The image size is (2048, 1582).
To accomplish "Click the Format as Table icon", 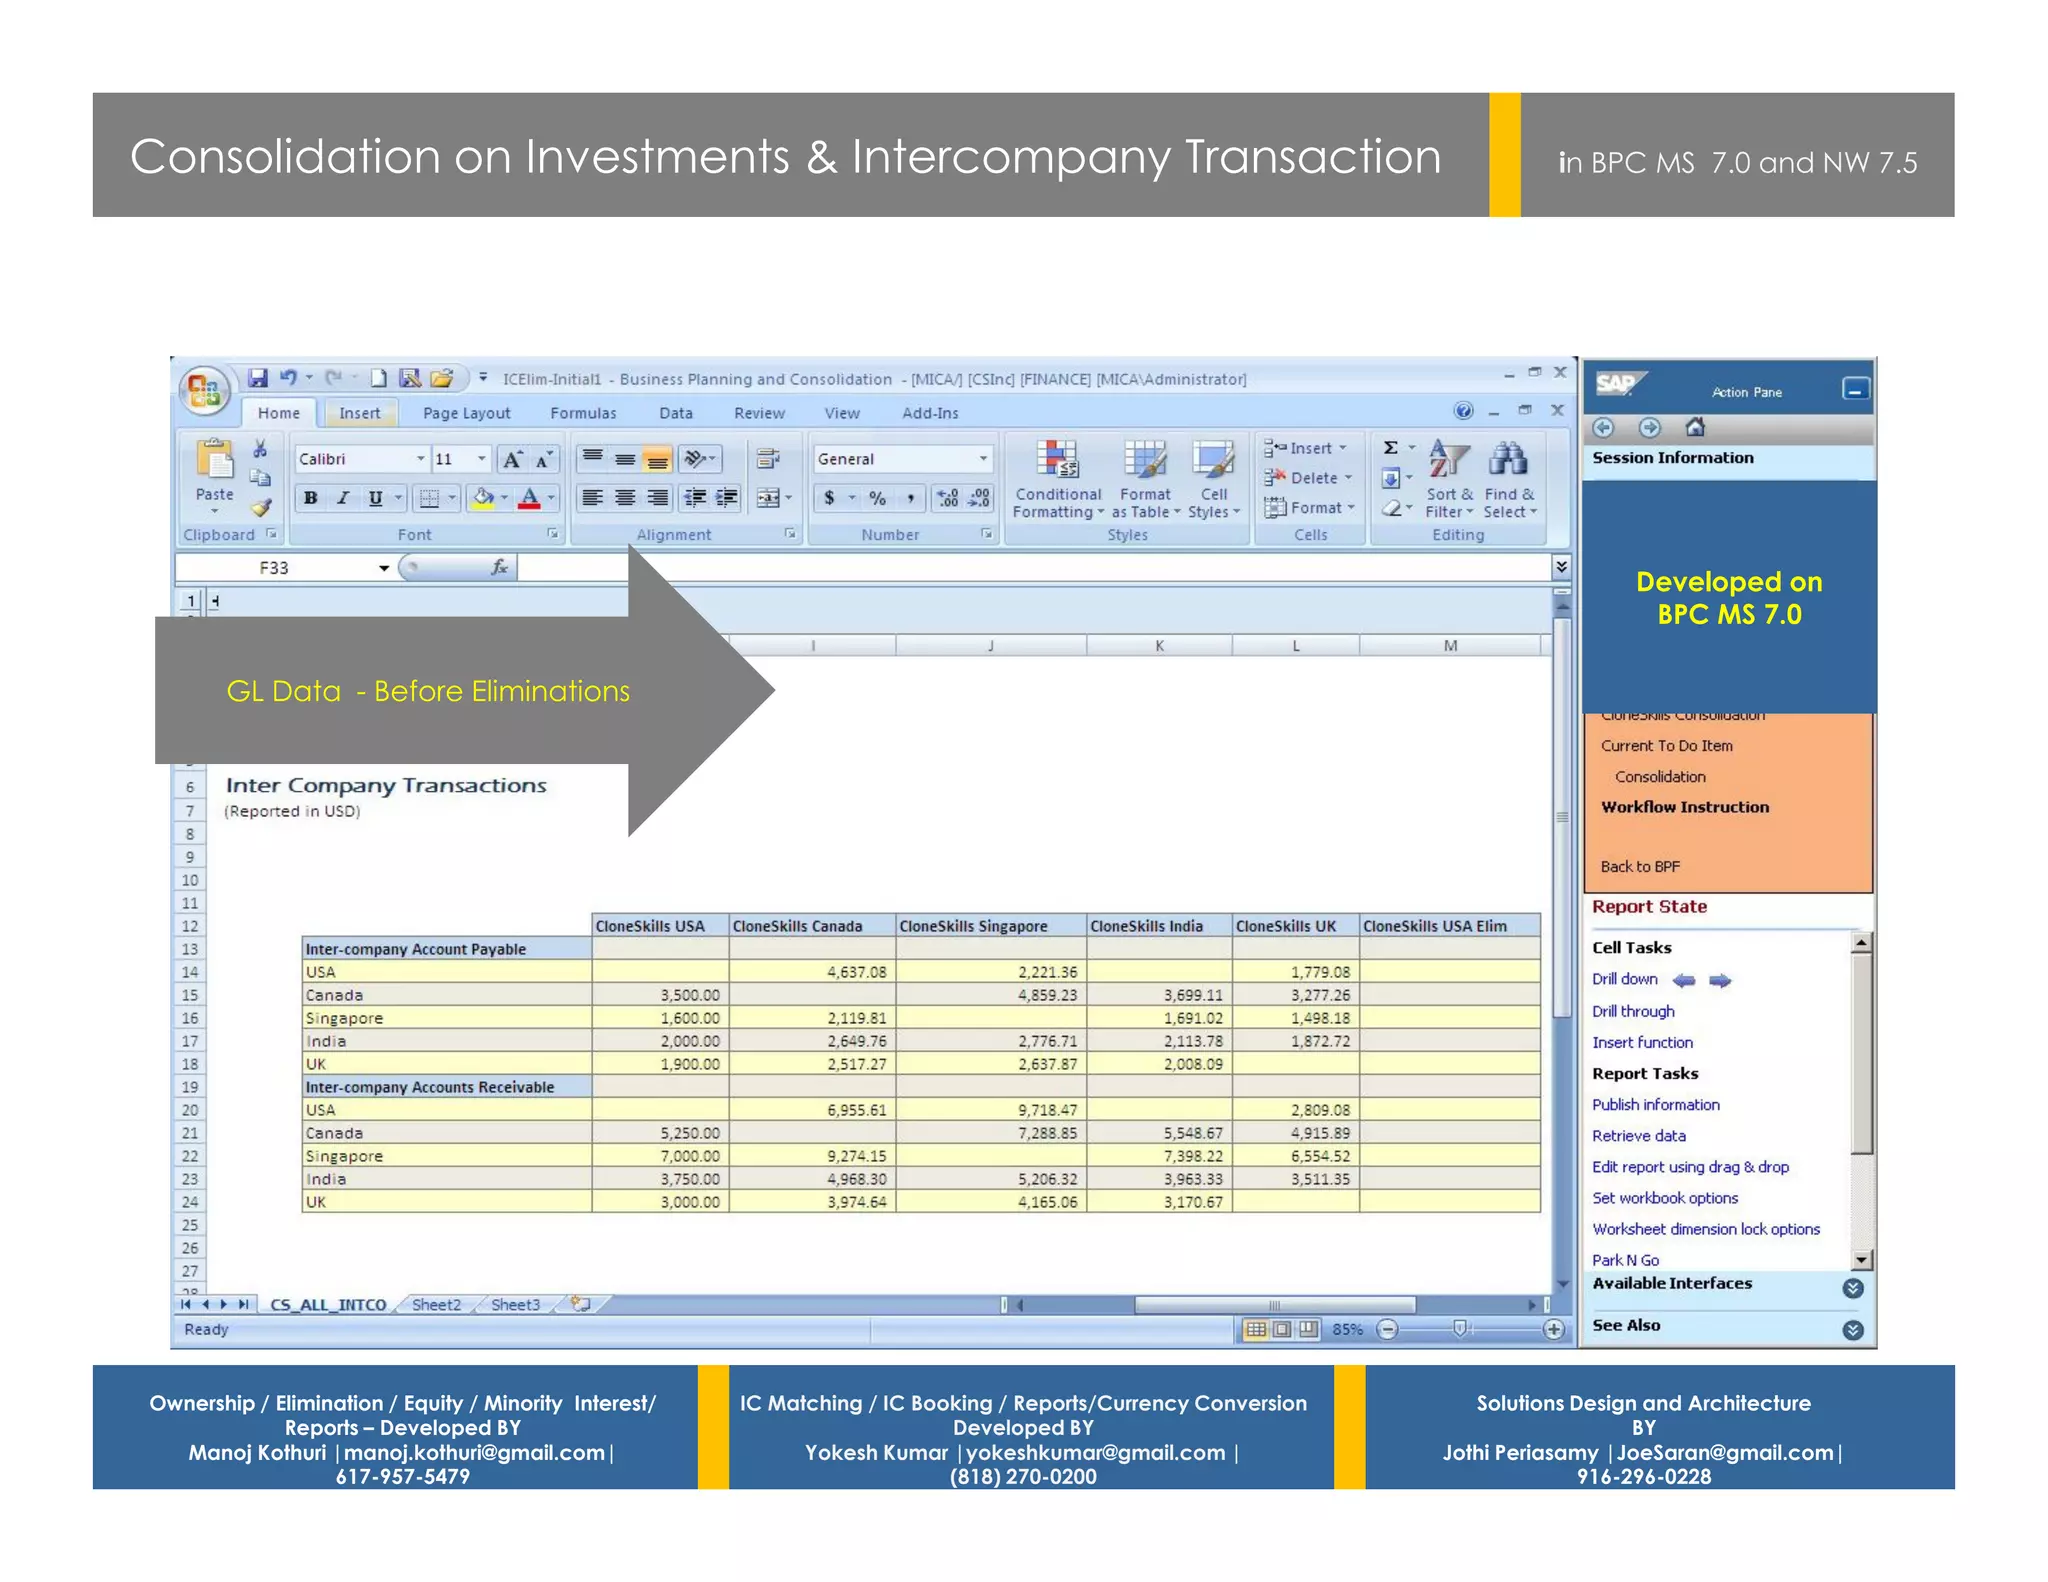I will coord(1145,461).
